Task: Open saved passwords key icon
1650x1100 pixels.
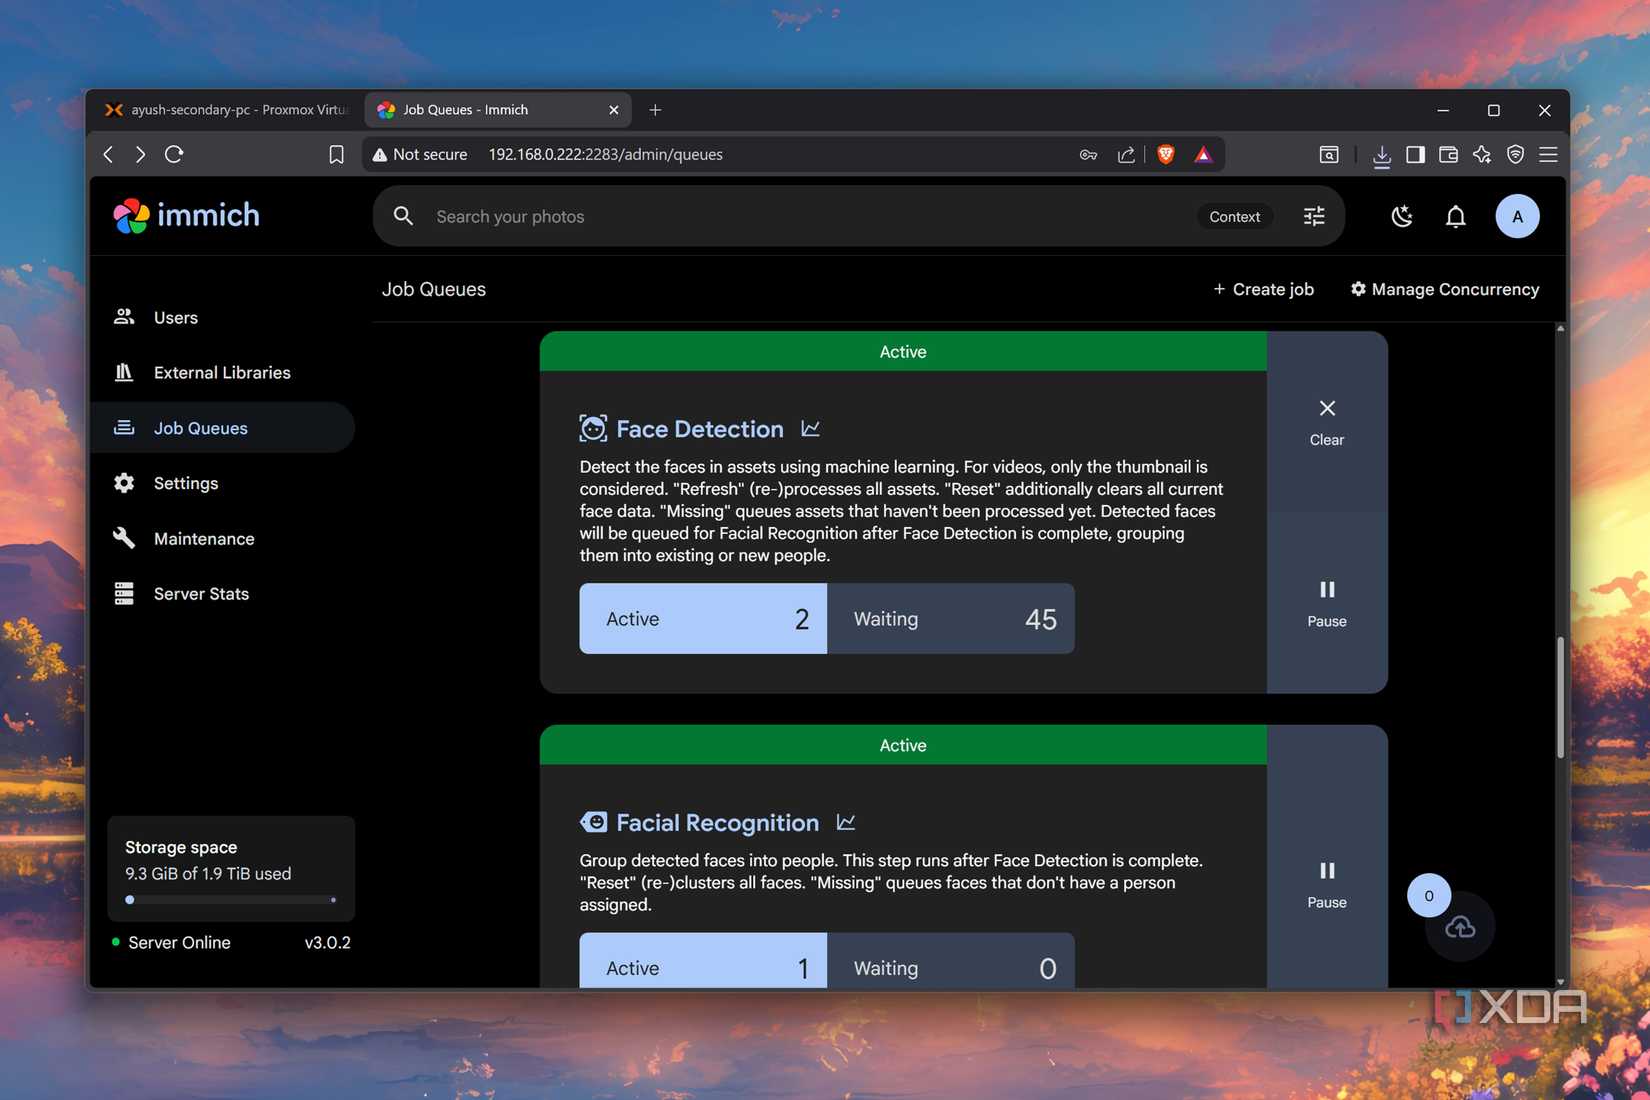Action: (x=1088, y=154)
